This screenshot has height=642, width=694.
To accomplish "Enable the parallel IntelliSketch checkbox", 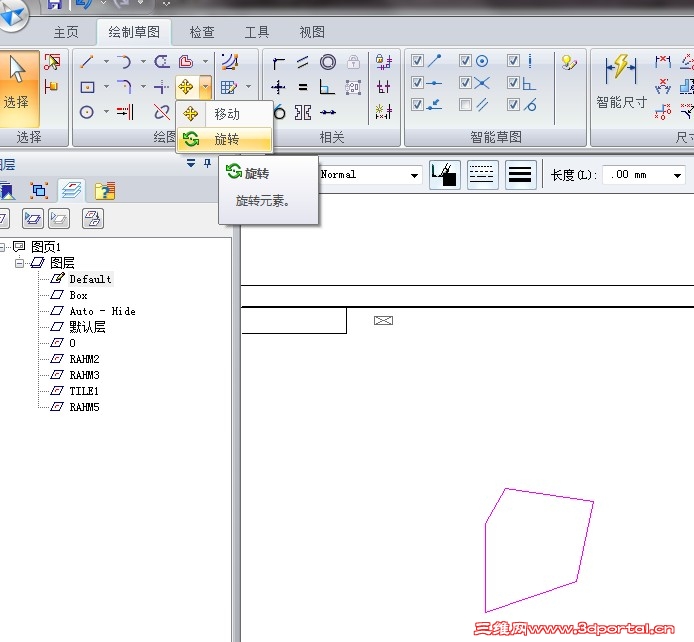I will (465, 105).
